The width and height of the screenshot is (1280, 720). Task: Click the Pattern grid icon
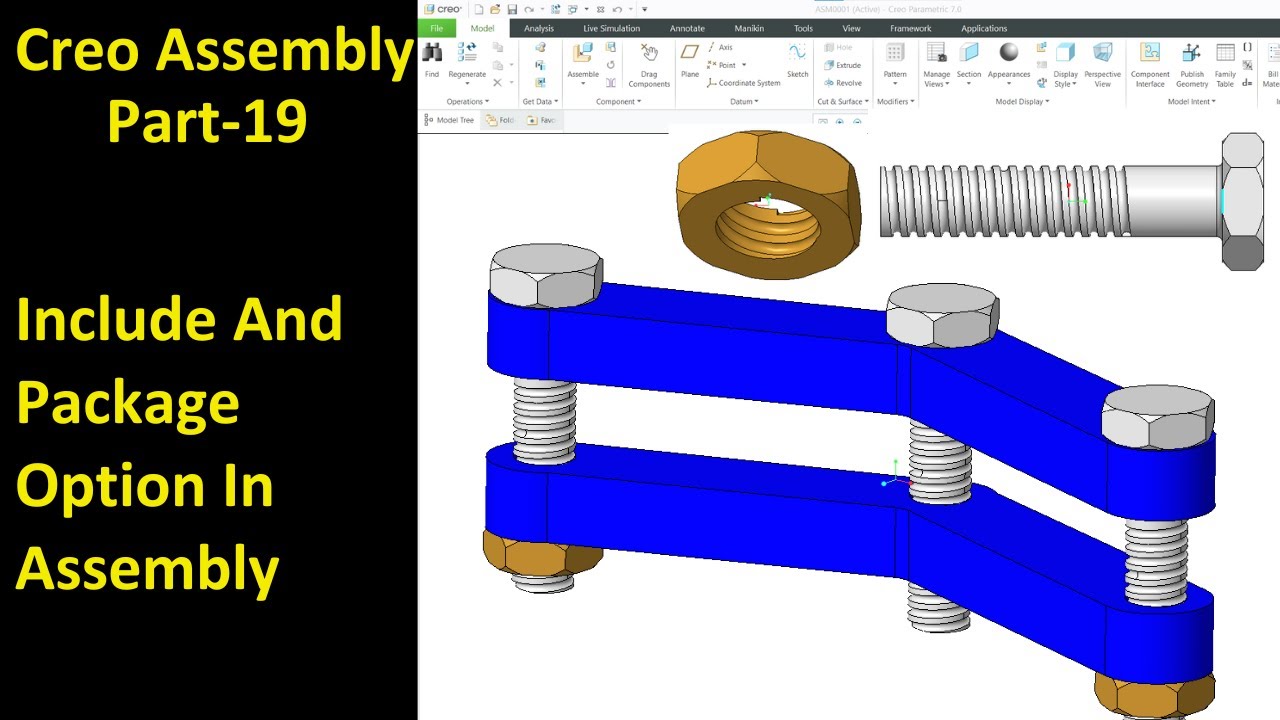(895, 54)
